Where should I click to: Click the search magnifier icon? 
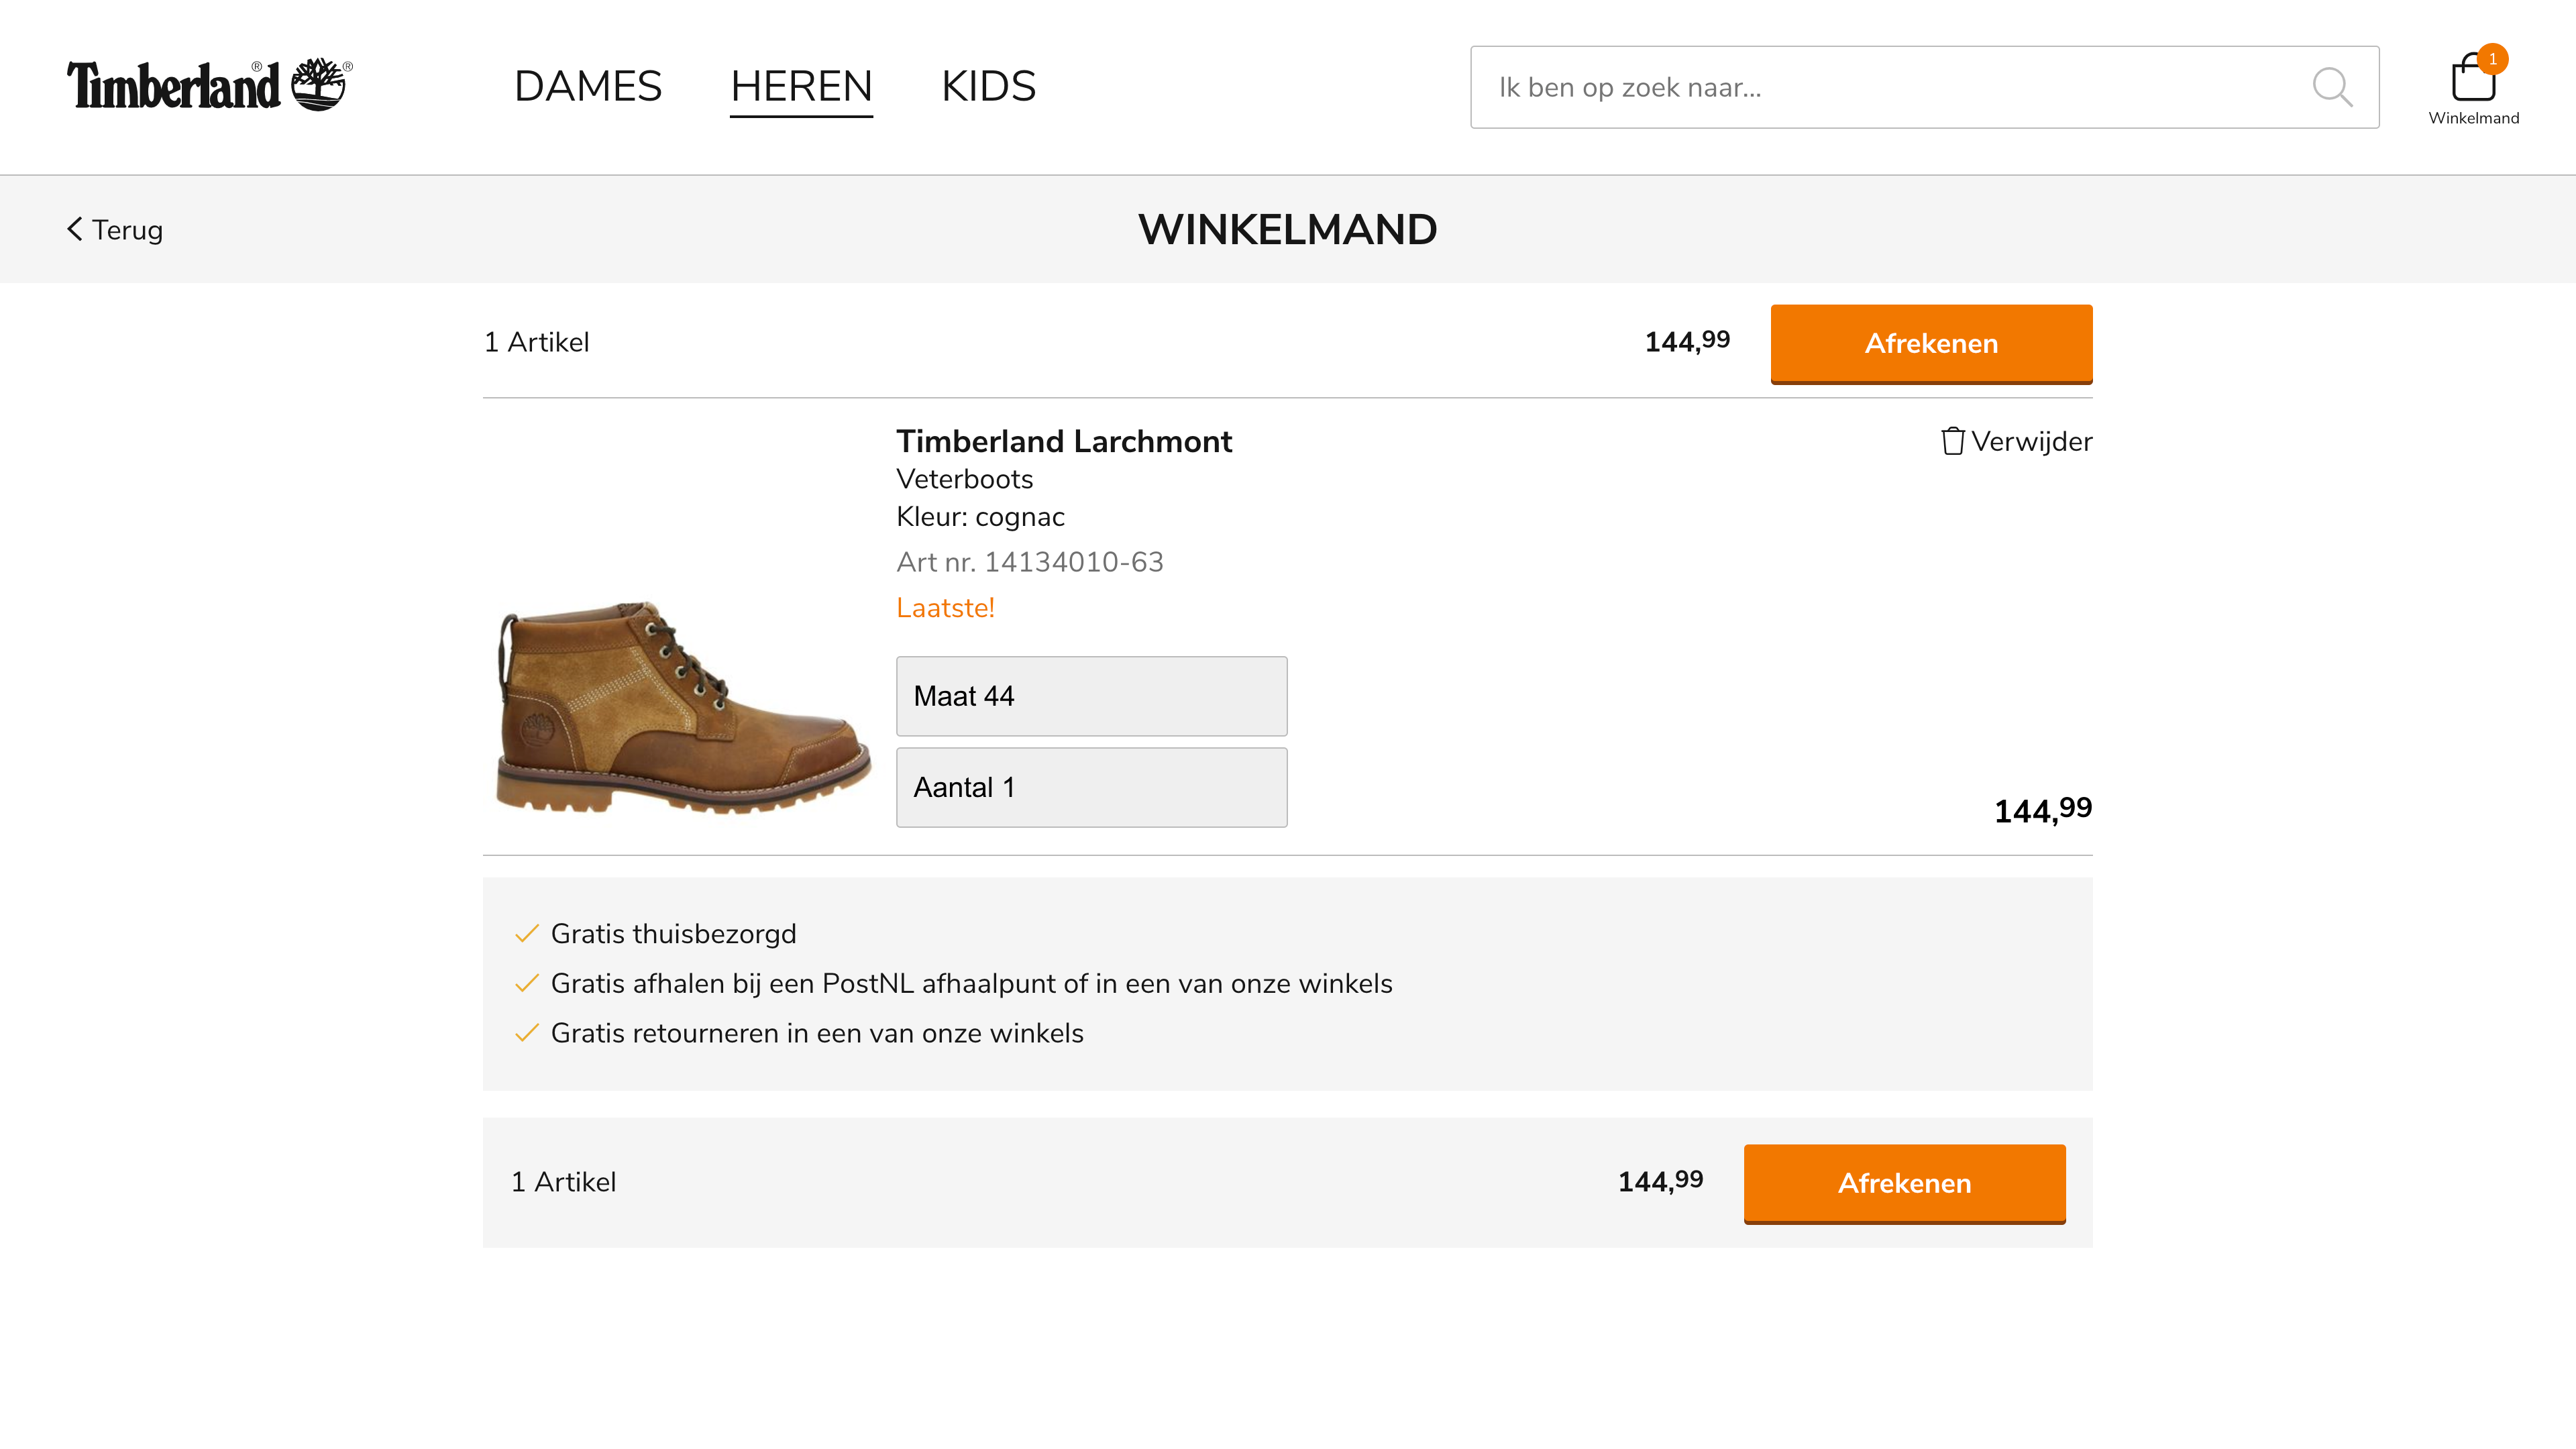click(2331, 87)
